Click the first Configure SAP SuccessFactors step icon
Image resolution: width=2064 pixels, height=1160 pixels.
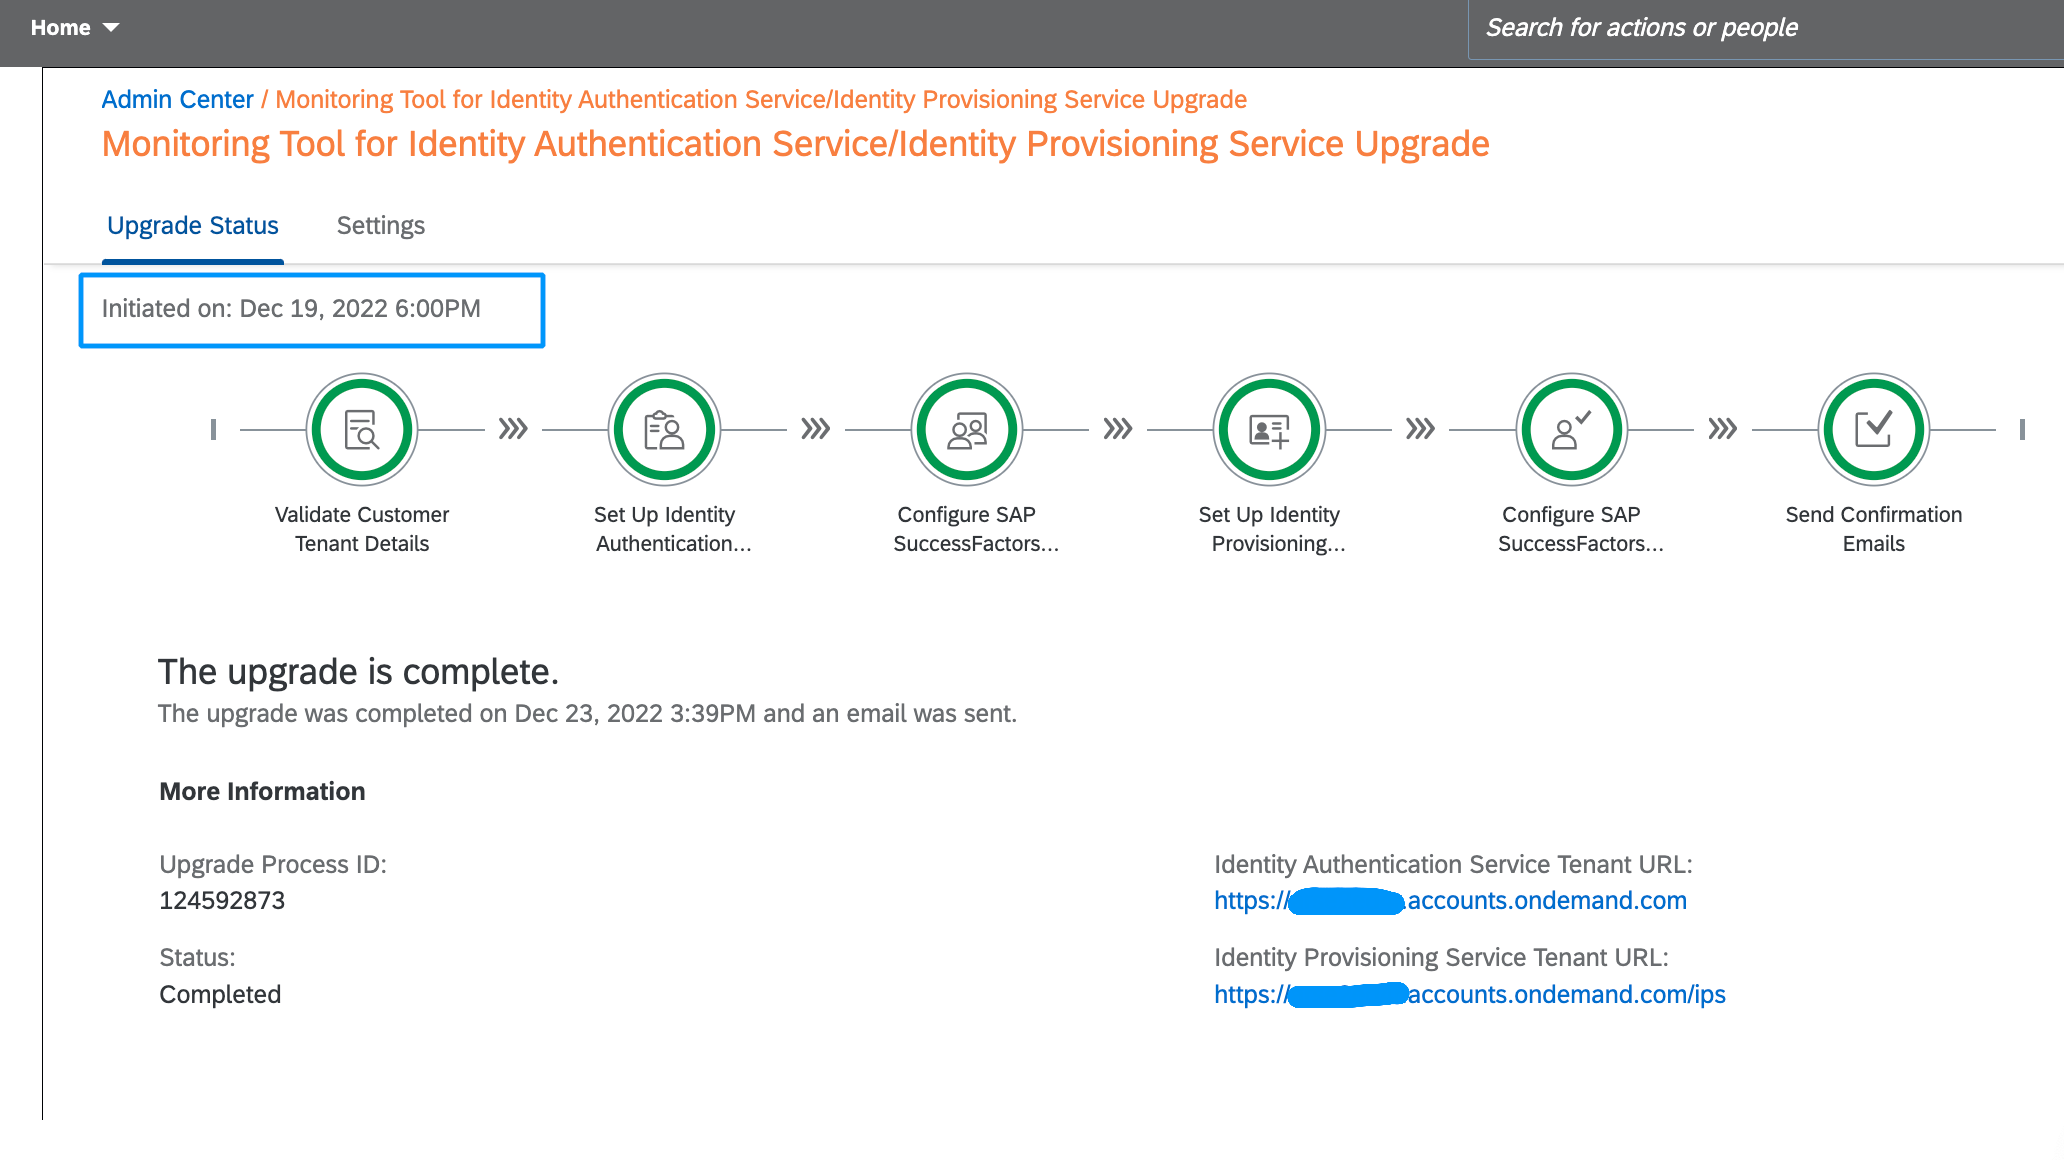click(x=967, y=430)
